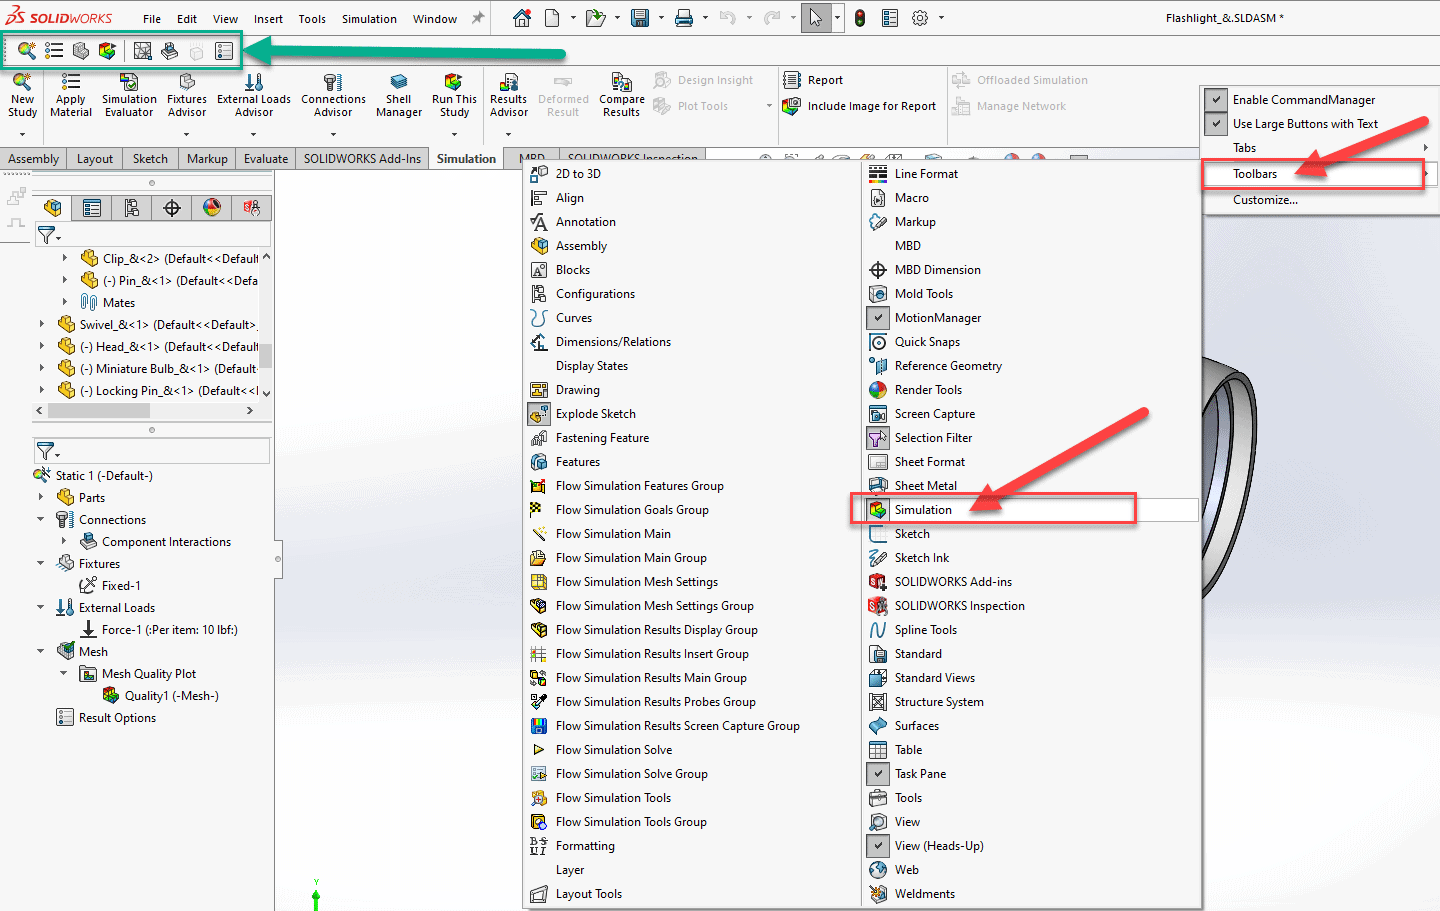Collapse Mesh node in study tree
This screenshot has height=911, width=1440.
(x=40, y=651)
